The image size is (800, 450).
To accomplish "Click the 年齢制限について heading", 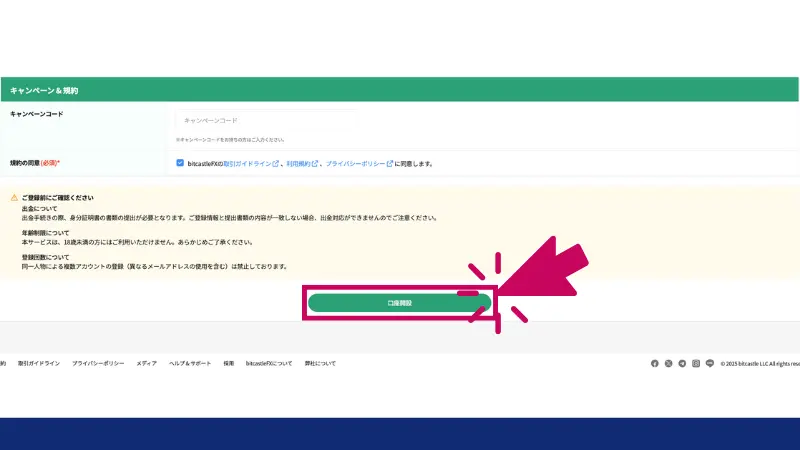I will coord(45,233).
